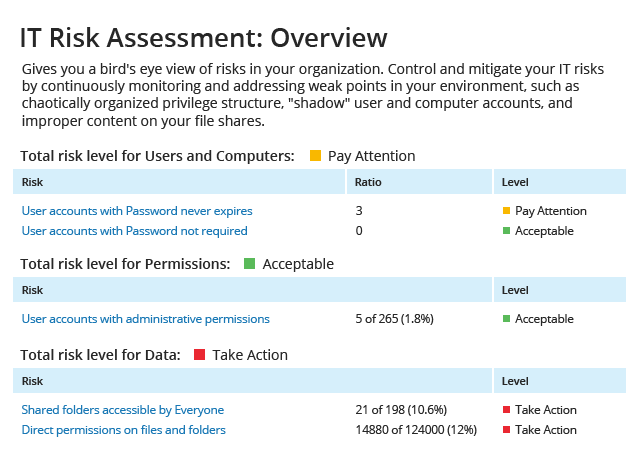Viewport: 640px width, 450px height.
Task: Click 'Take Action' label next to Data total
Action: (x=250, y=355)
